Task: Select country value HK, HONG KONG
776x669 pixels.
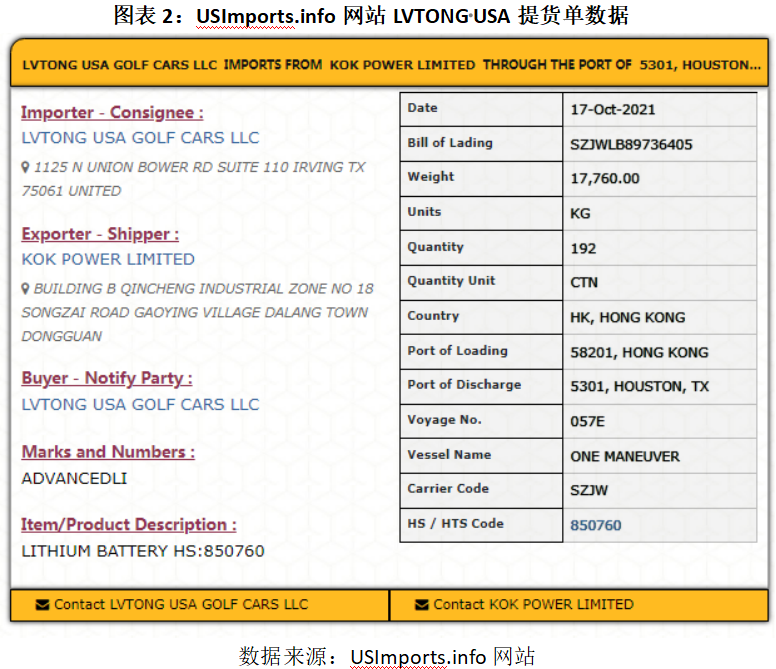Action: tap(628, 317)
